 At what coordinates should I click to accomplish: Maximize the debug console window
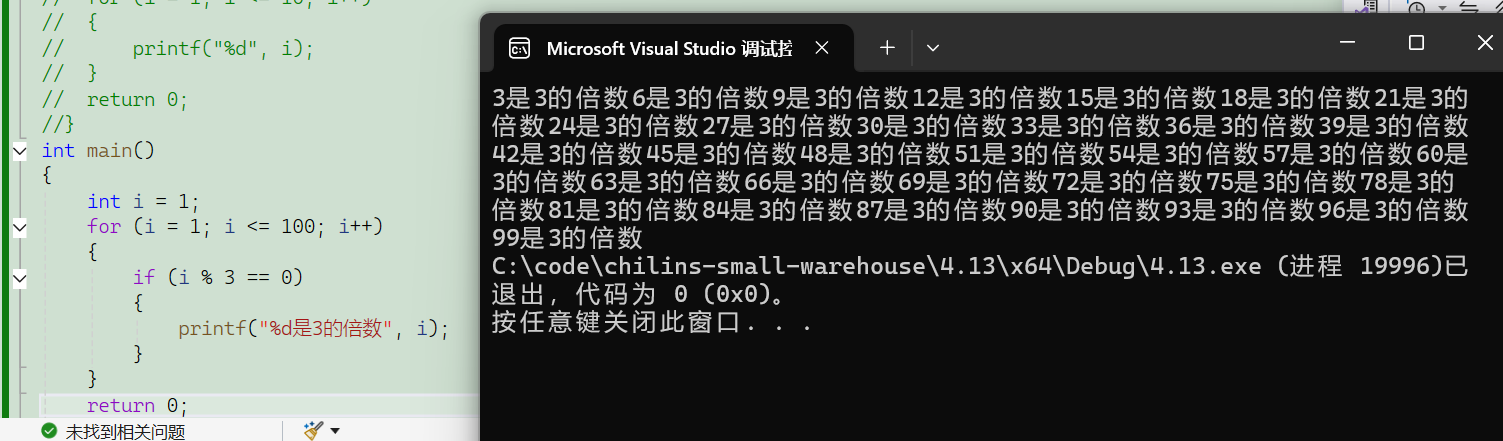[x=1416, y=43]
